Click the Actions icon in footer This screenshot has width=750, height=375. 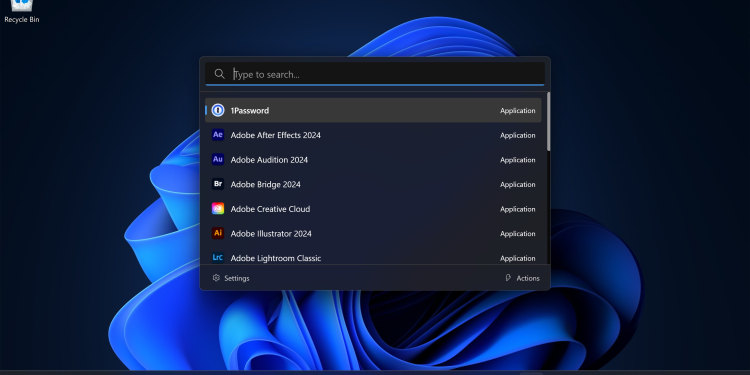click(x=508, y=278)
